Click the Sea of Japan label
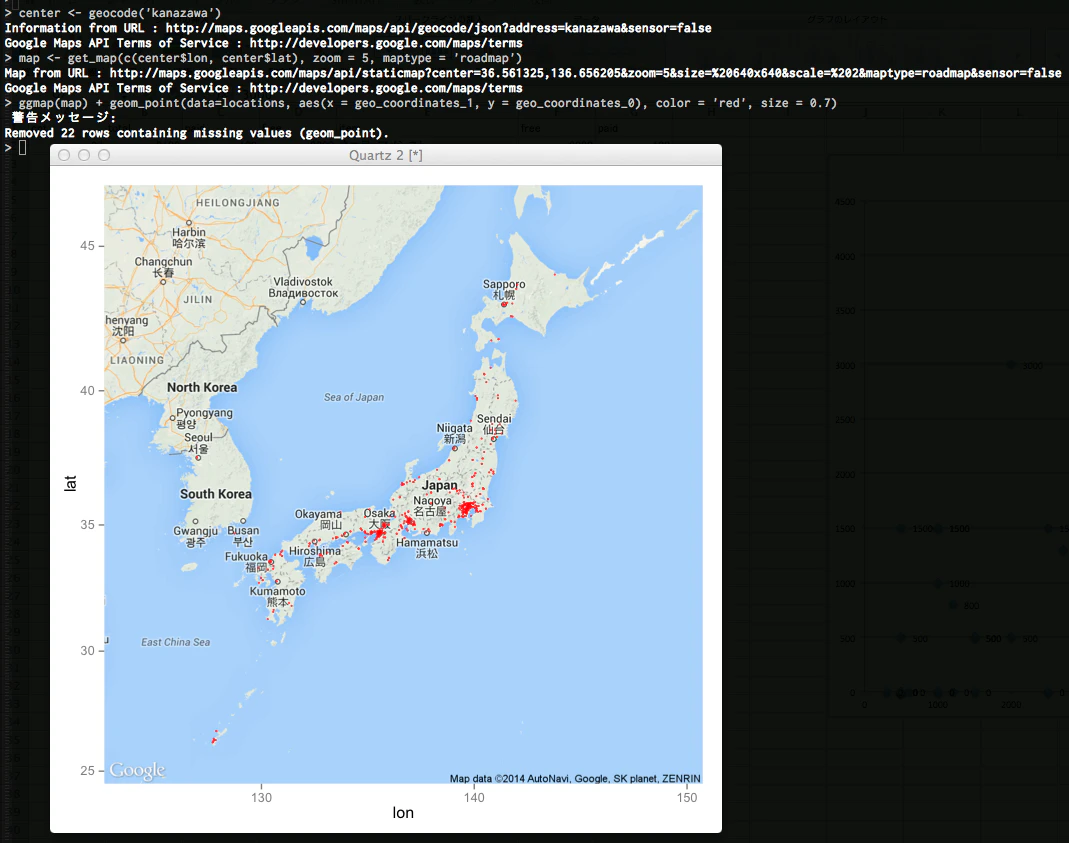 coord(354,397)
